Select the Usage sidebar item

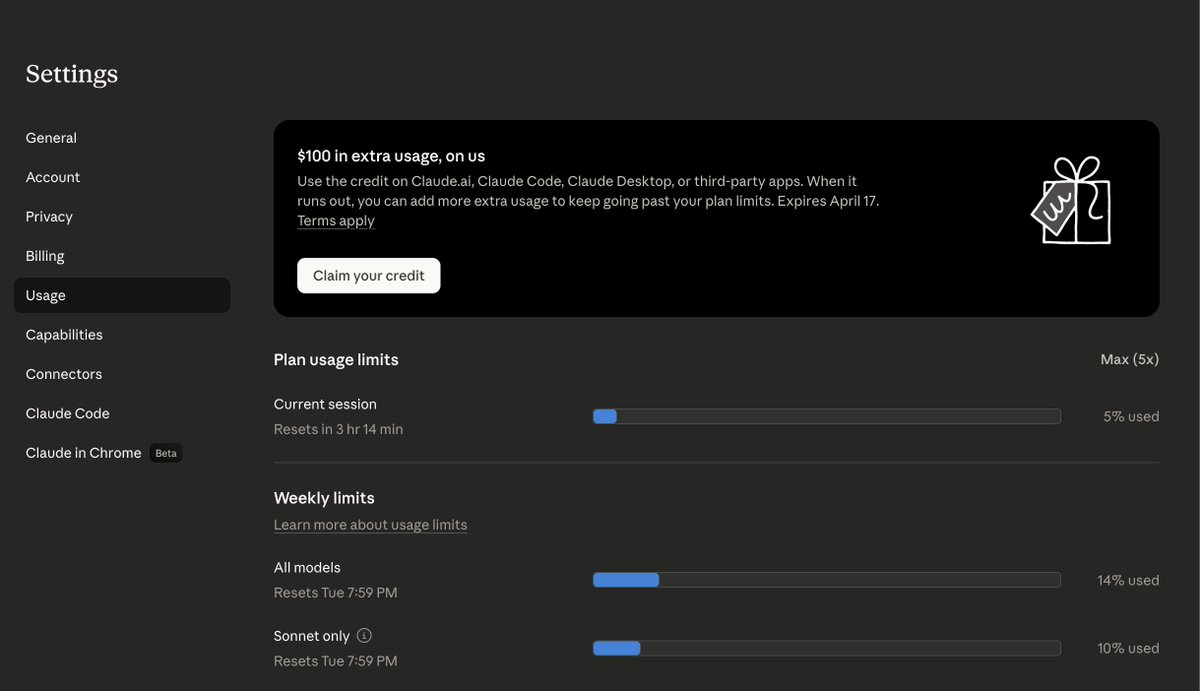(x=122, y=295)
